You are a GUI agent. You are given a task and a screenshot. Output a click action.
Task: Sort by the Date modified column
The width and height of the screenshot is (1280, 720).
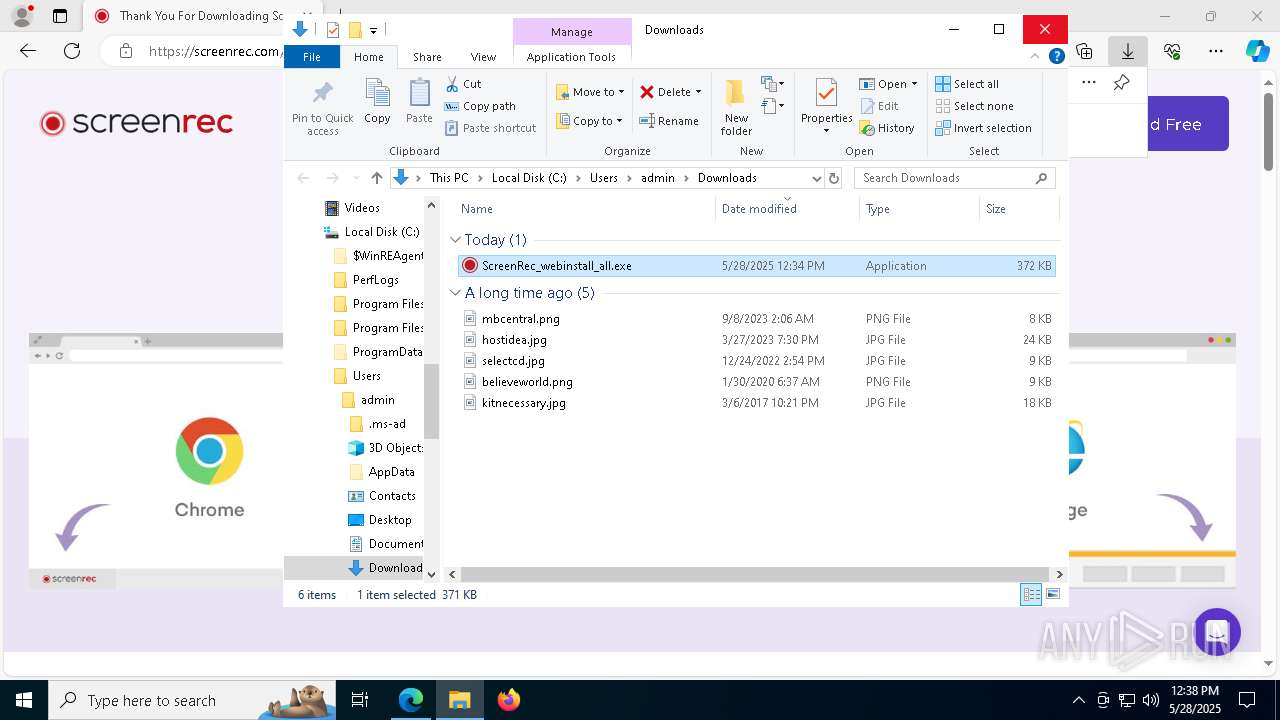click(787, 209)
